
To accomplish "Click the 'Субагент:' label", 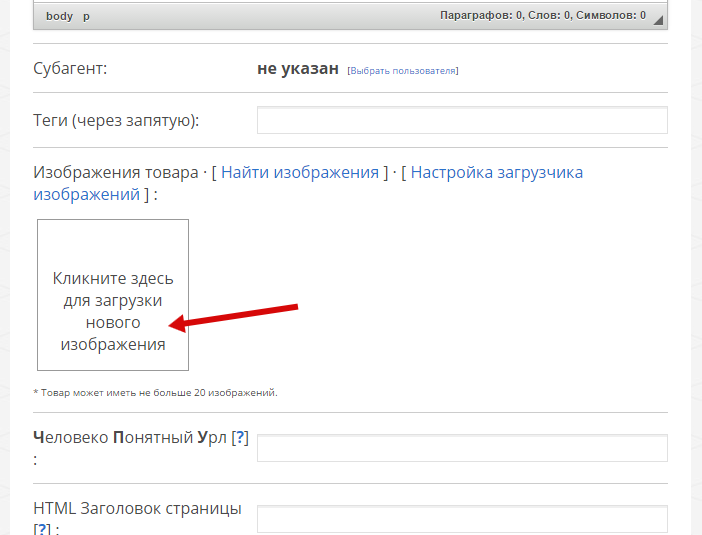I will (x=70, y=69).
